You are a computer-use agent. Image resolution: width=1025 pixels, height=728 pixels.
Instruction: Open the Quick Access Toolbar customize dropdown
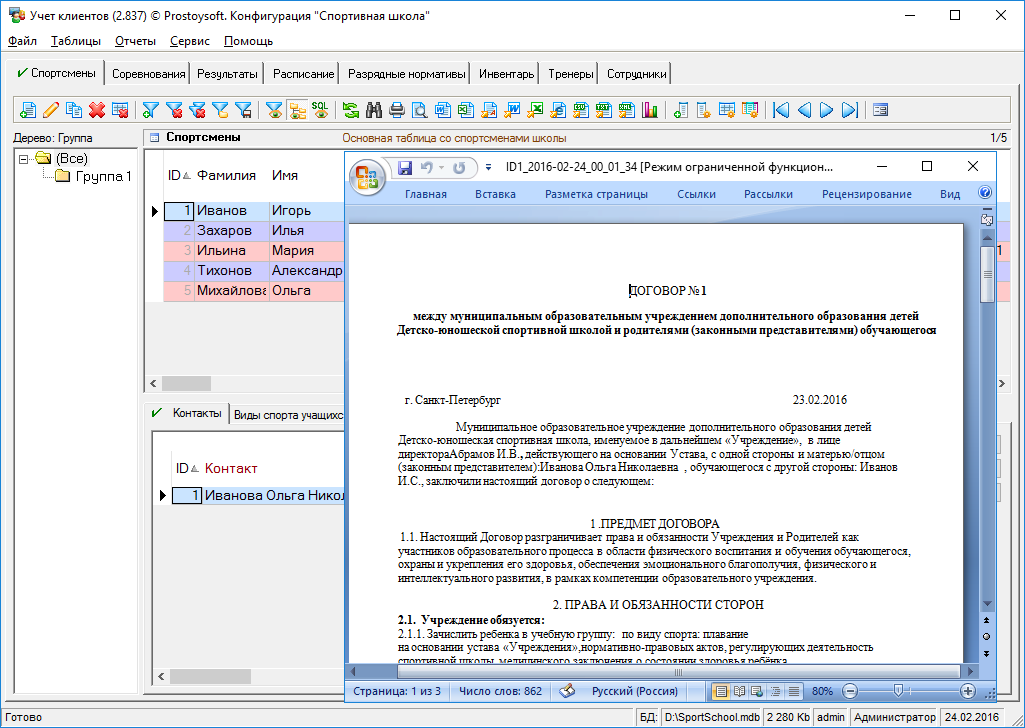pos(489,168)
